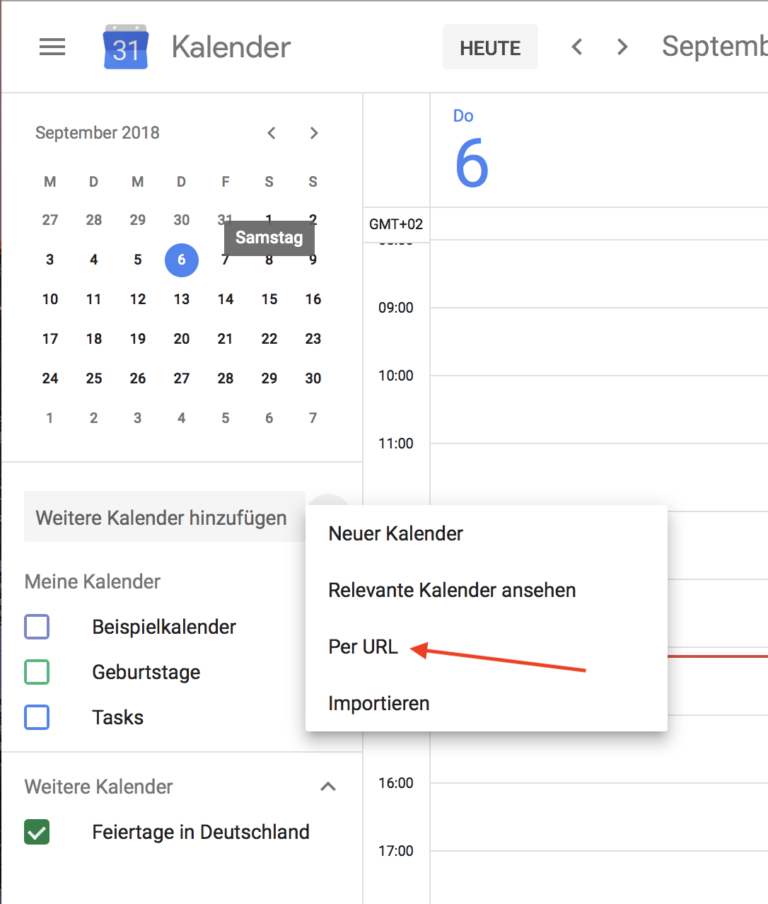Click the Google Calendar 31 logo
This screenshot has height=904, width=768.
125,47
